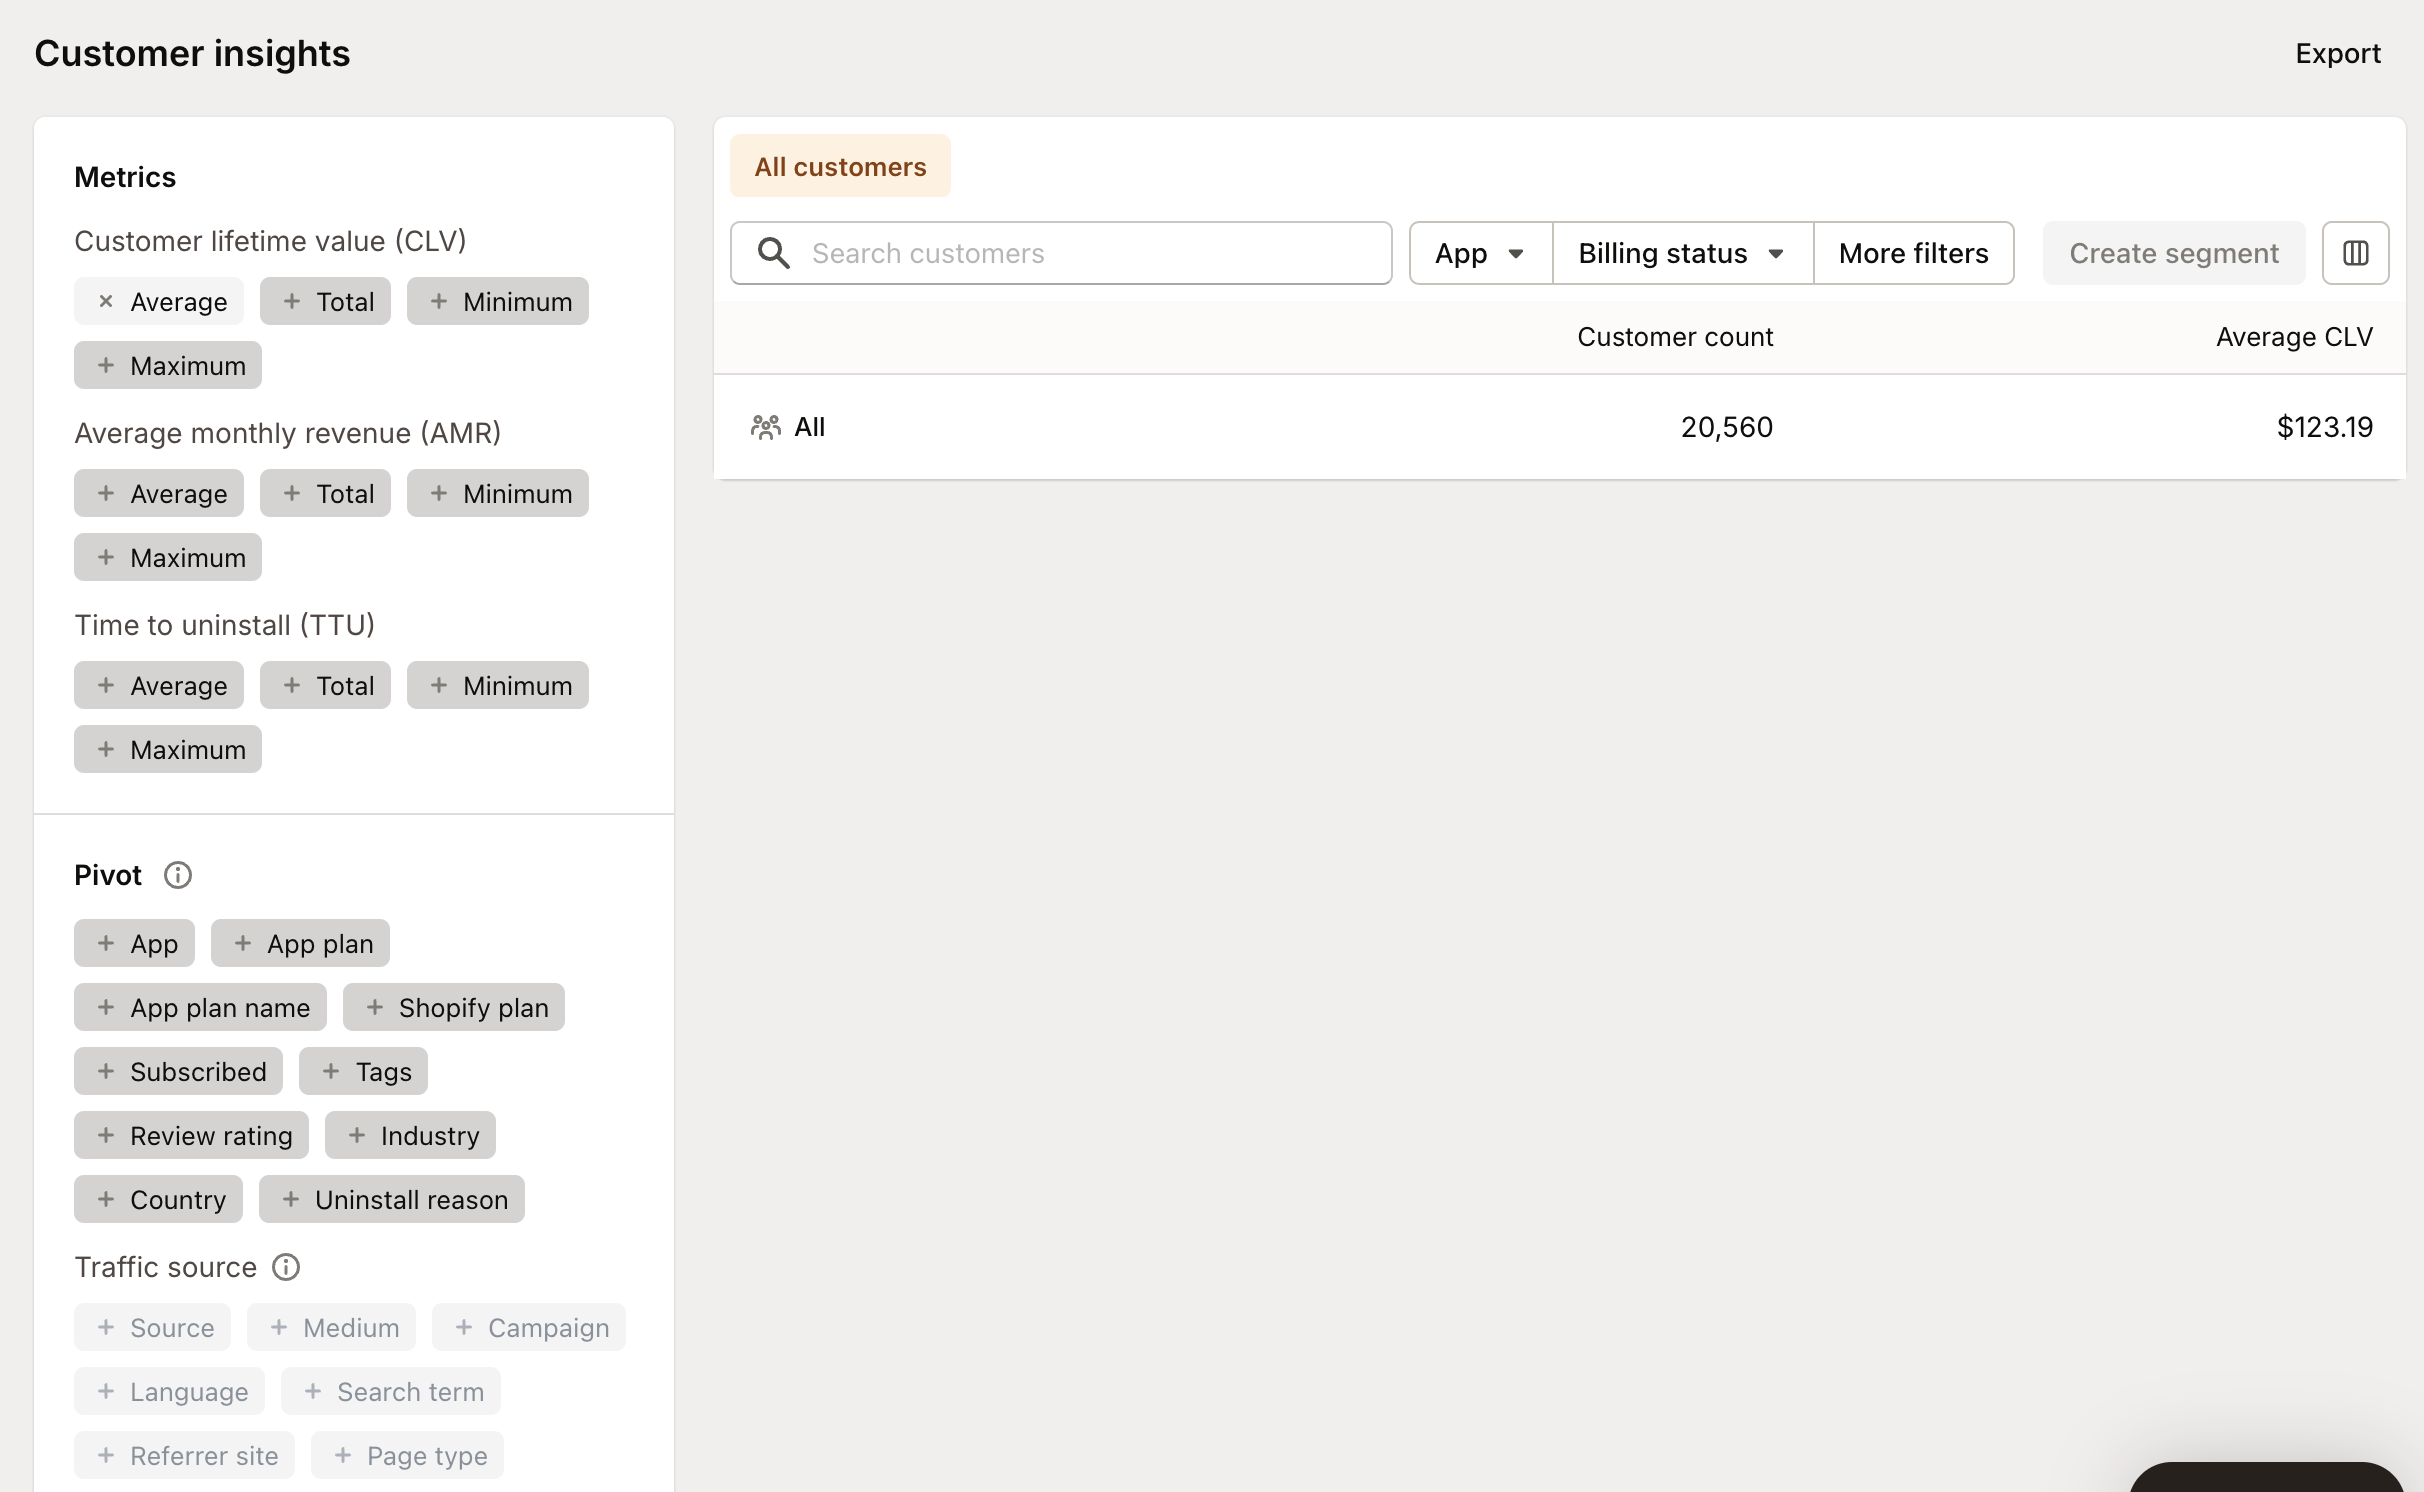Click the Export link
The image size is (2424, 1492).
2337,53
